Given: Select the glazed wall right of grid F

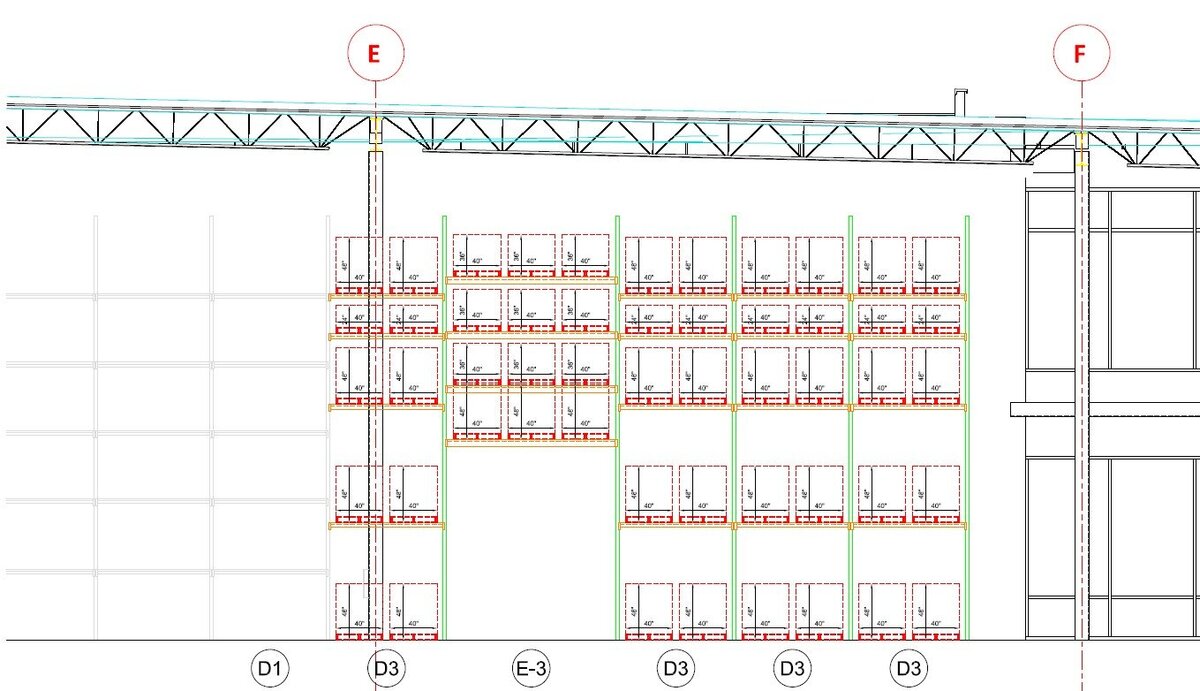Looking at the screenshot, I should 1150,300.
